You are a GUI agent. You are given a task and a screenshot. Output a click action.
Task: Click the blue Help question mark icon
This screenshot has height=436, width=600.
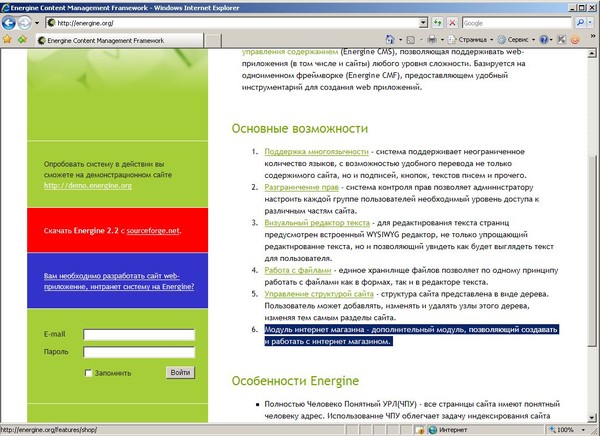[x=543, y=39]
